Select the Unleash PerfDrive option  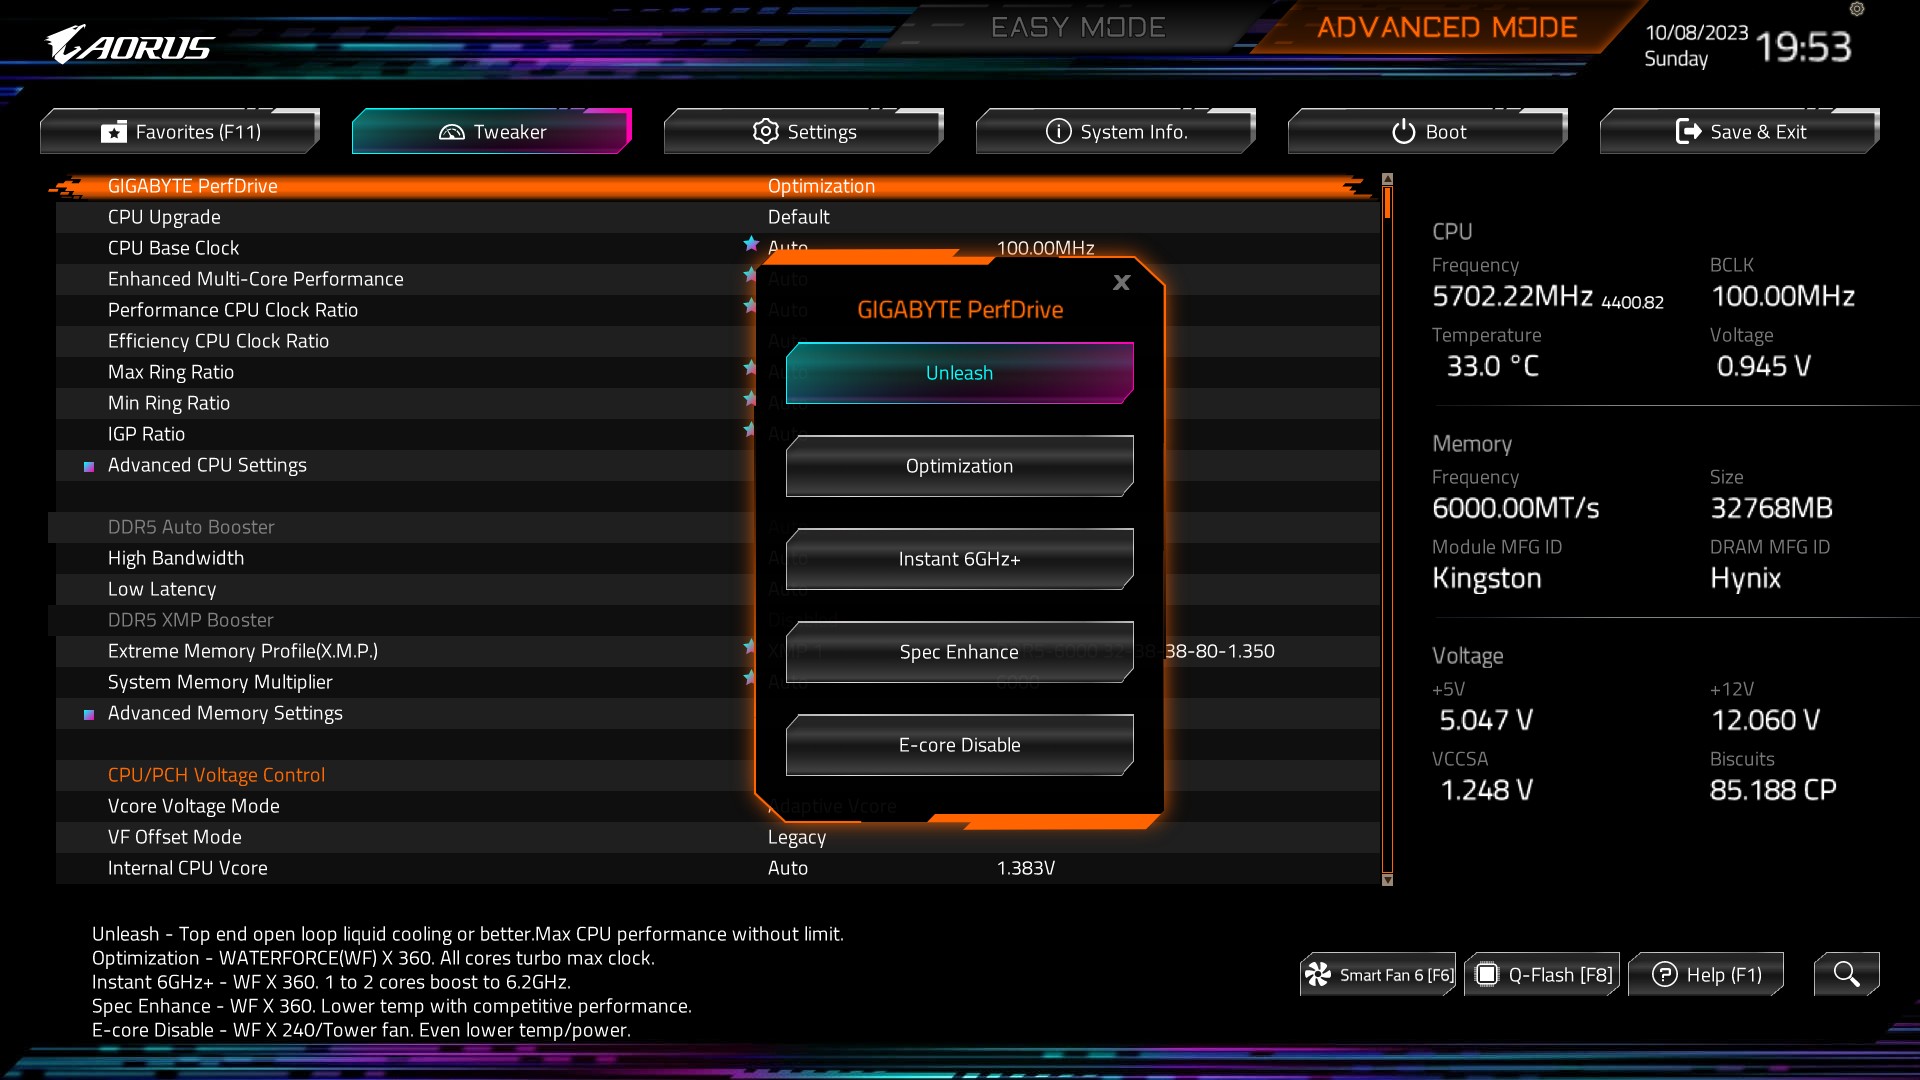(959, 373)
